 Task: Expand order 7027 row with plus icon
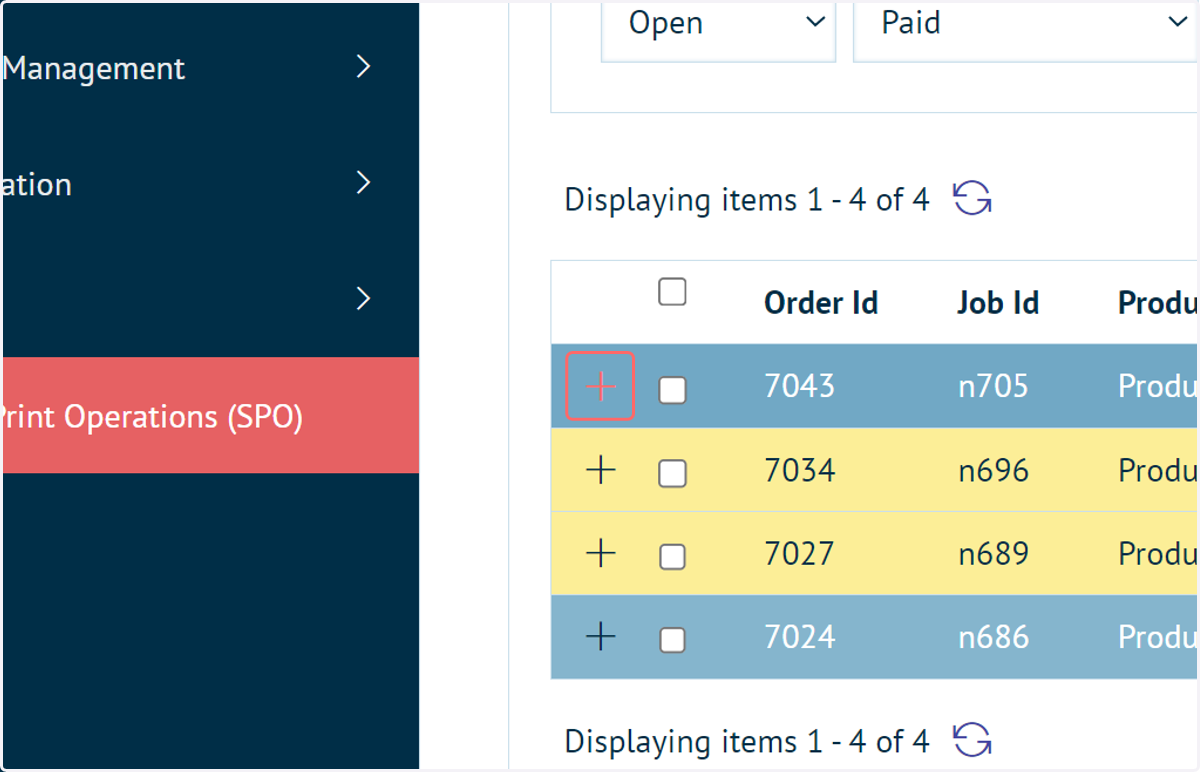click(600, 553)
